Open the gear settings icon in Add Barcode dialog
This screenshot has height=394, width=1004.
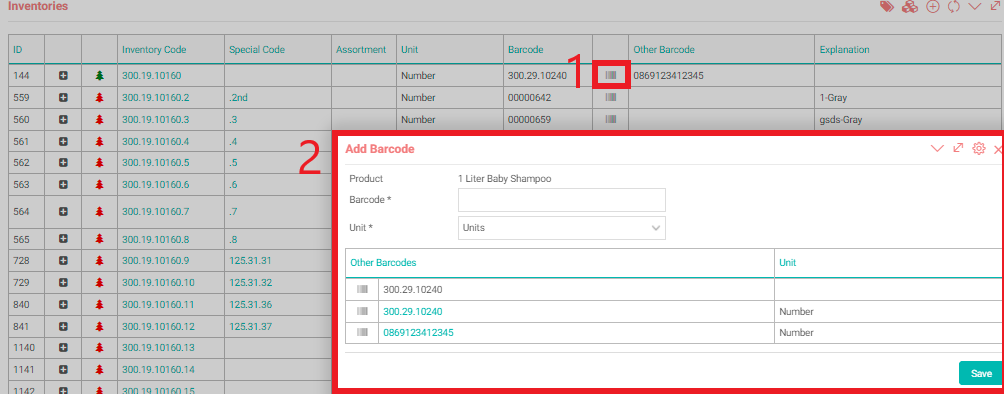point(978,149)
